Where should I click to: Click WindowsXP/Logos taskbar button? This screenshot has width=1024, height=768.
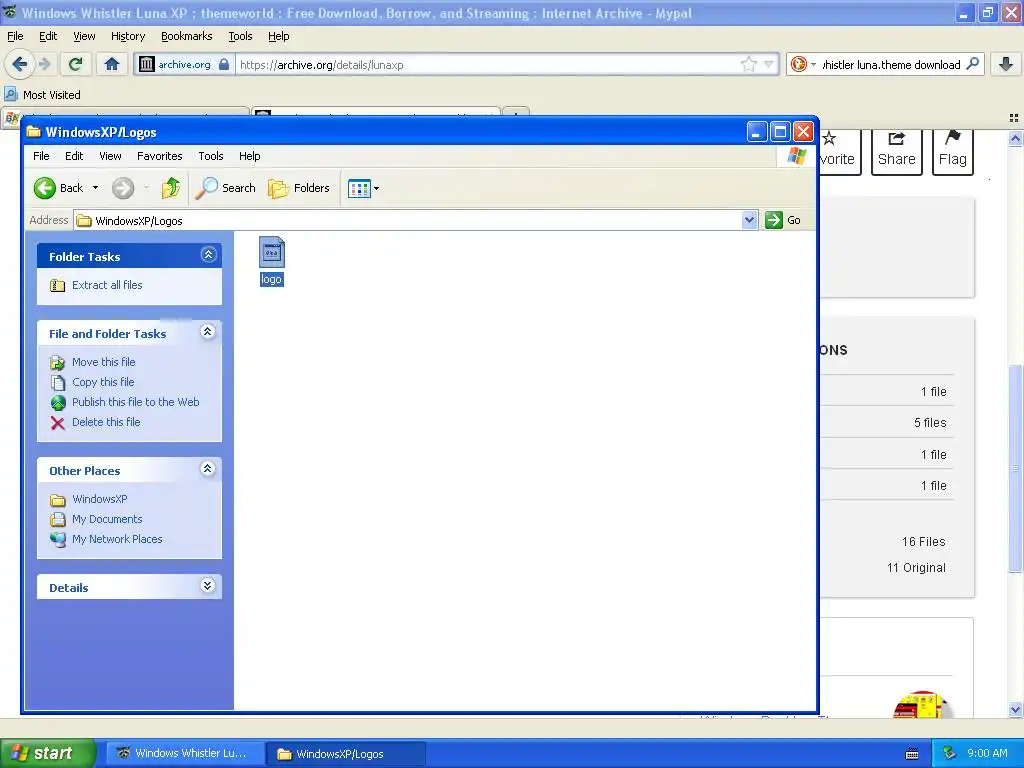[x=346, y=754]
